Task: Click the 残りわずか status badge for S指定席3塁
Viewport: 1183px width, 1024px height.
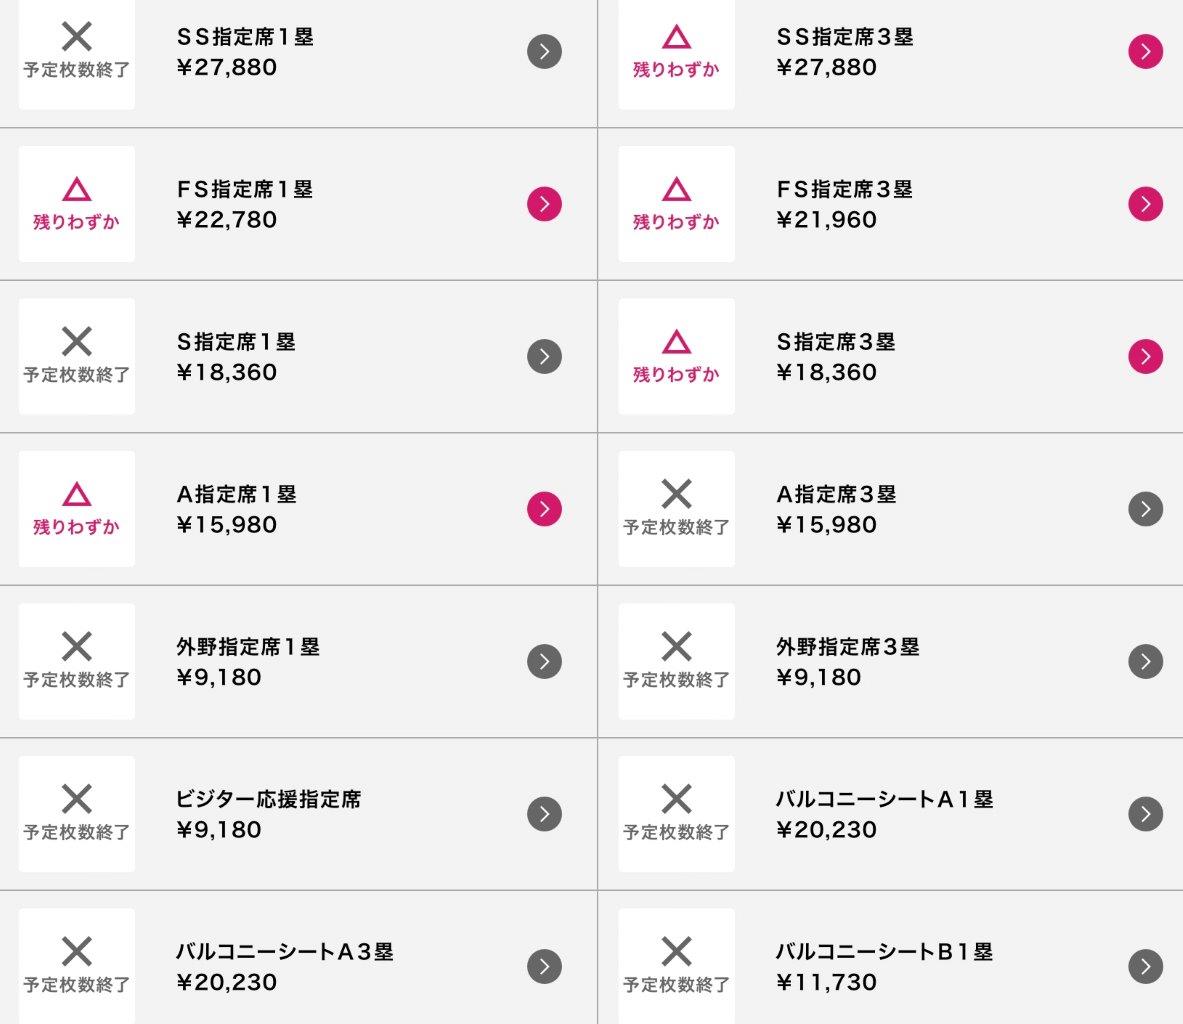Action: click(676, 356)
